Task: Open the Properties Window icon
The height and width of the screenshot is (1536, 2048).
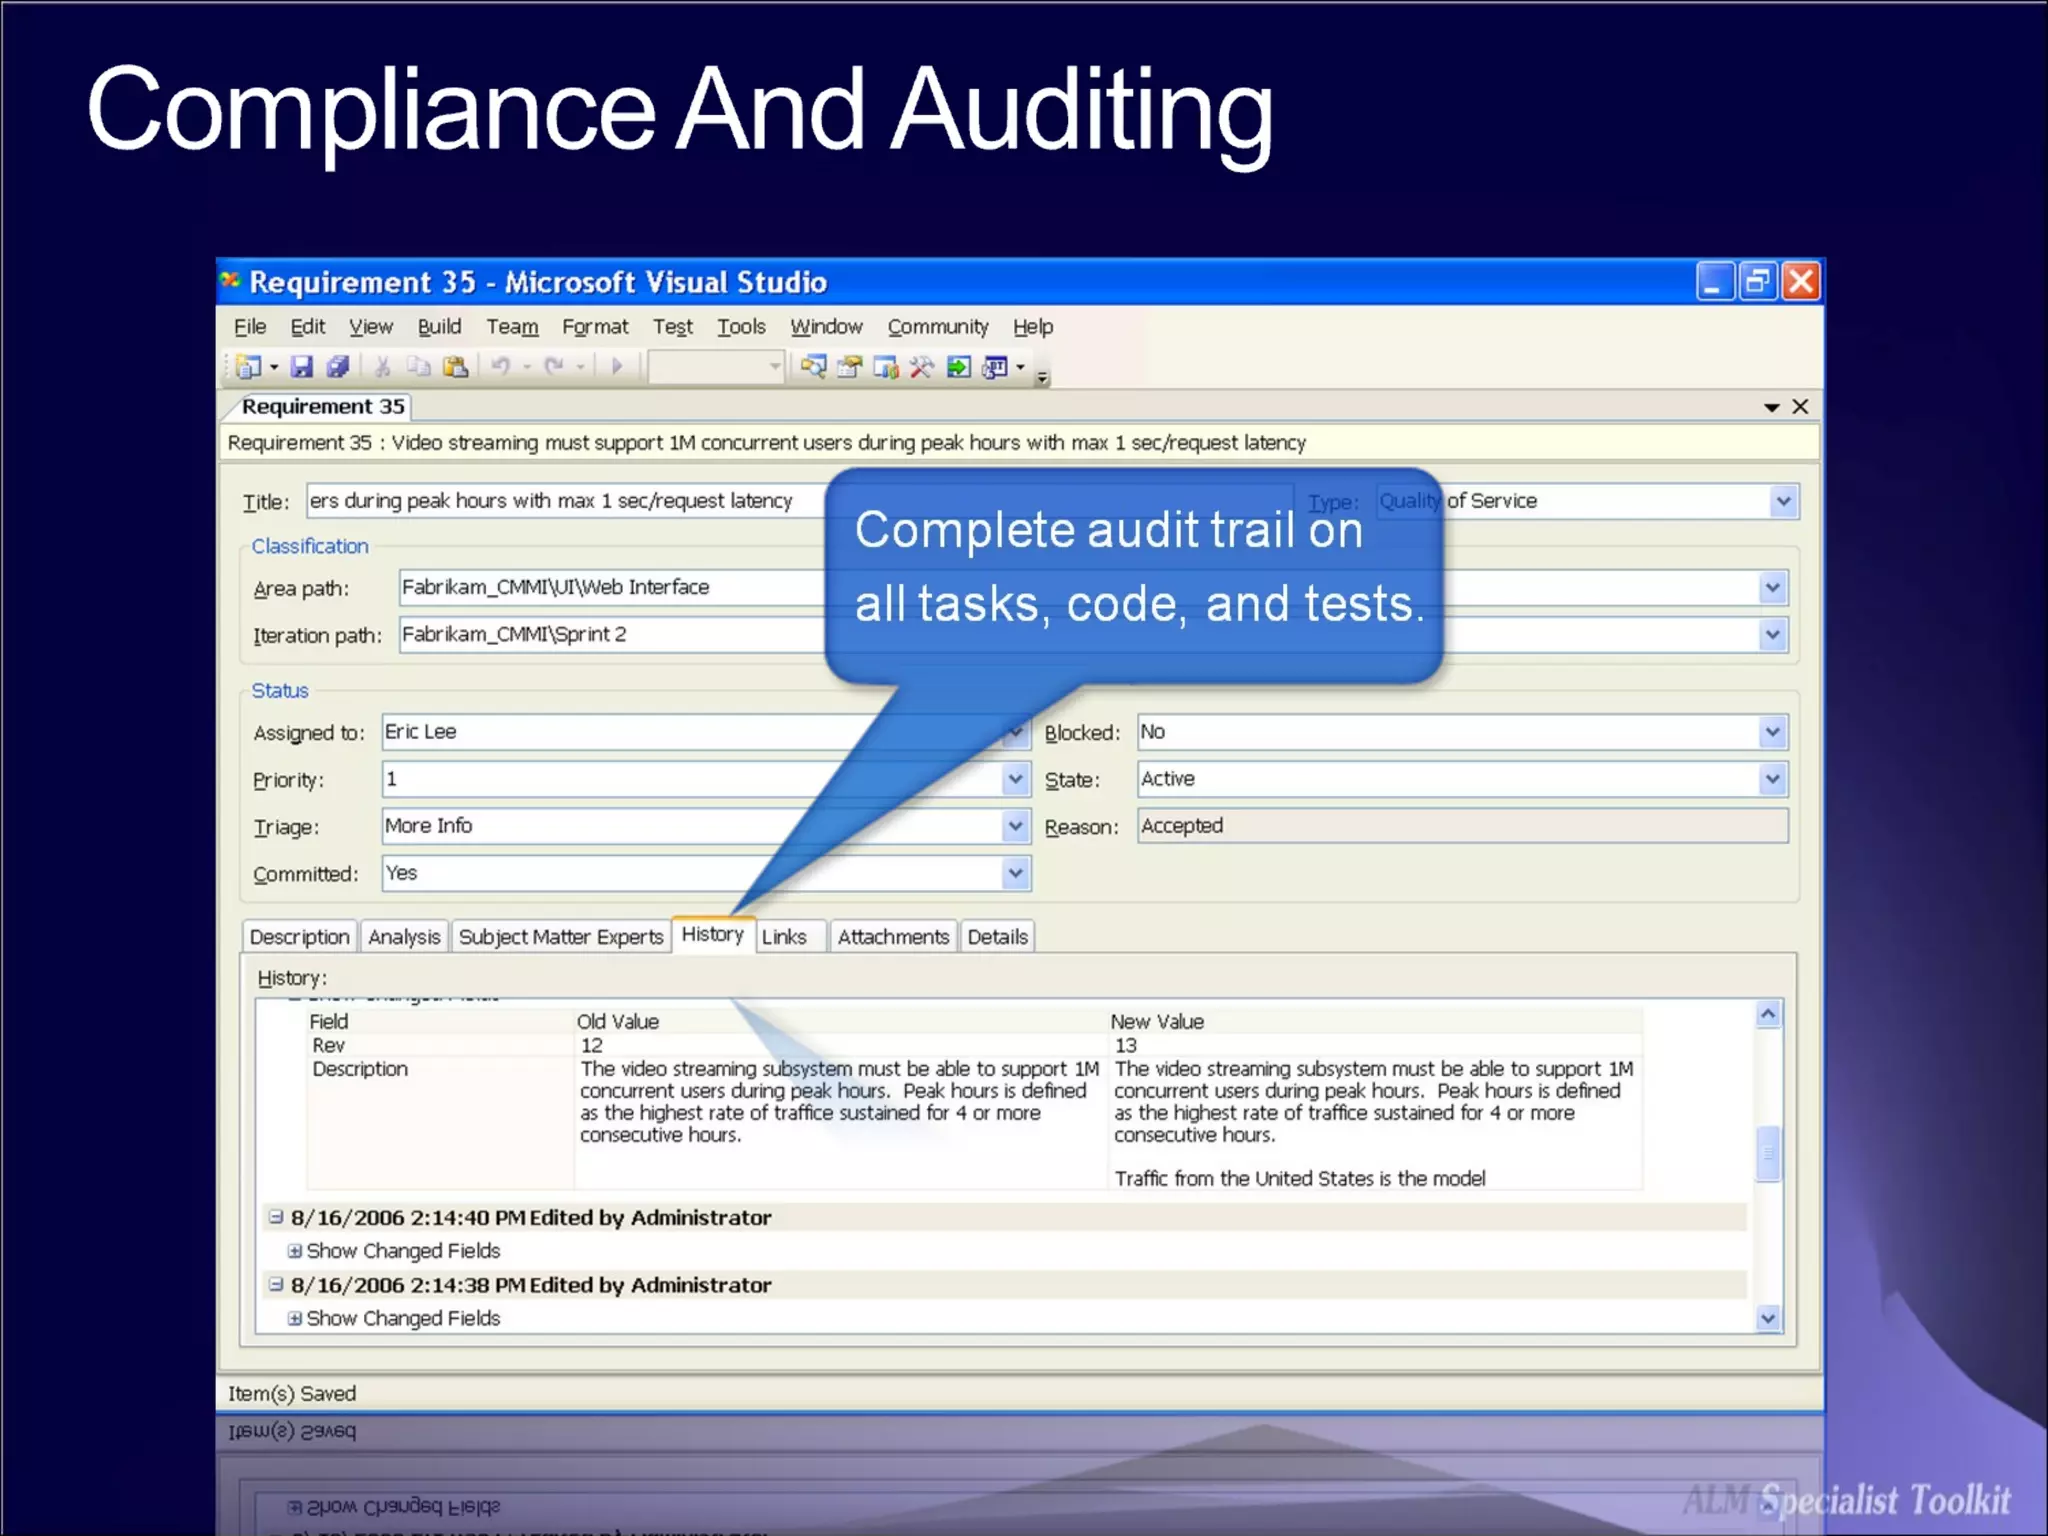Action: pyautogui.click(x=849, y=367)
